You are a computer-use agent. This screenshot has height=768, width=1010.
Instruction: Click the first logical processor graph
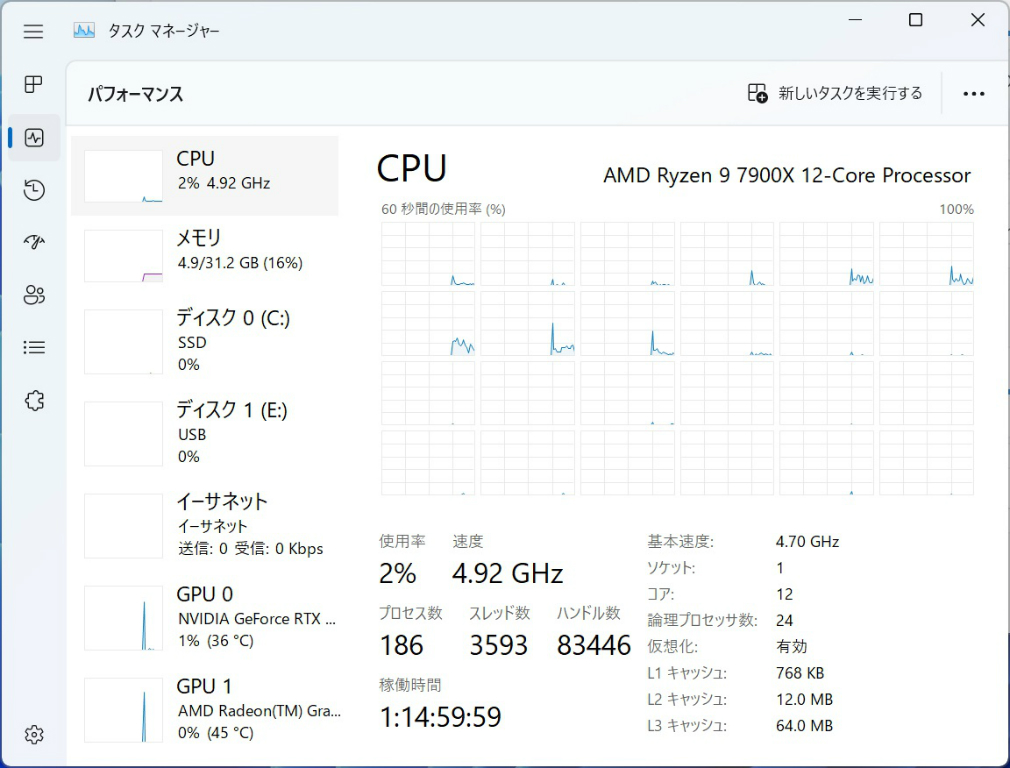click(428, 254)
